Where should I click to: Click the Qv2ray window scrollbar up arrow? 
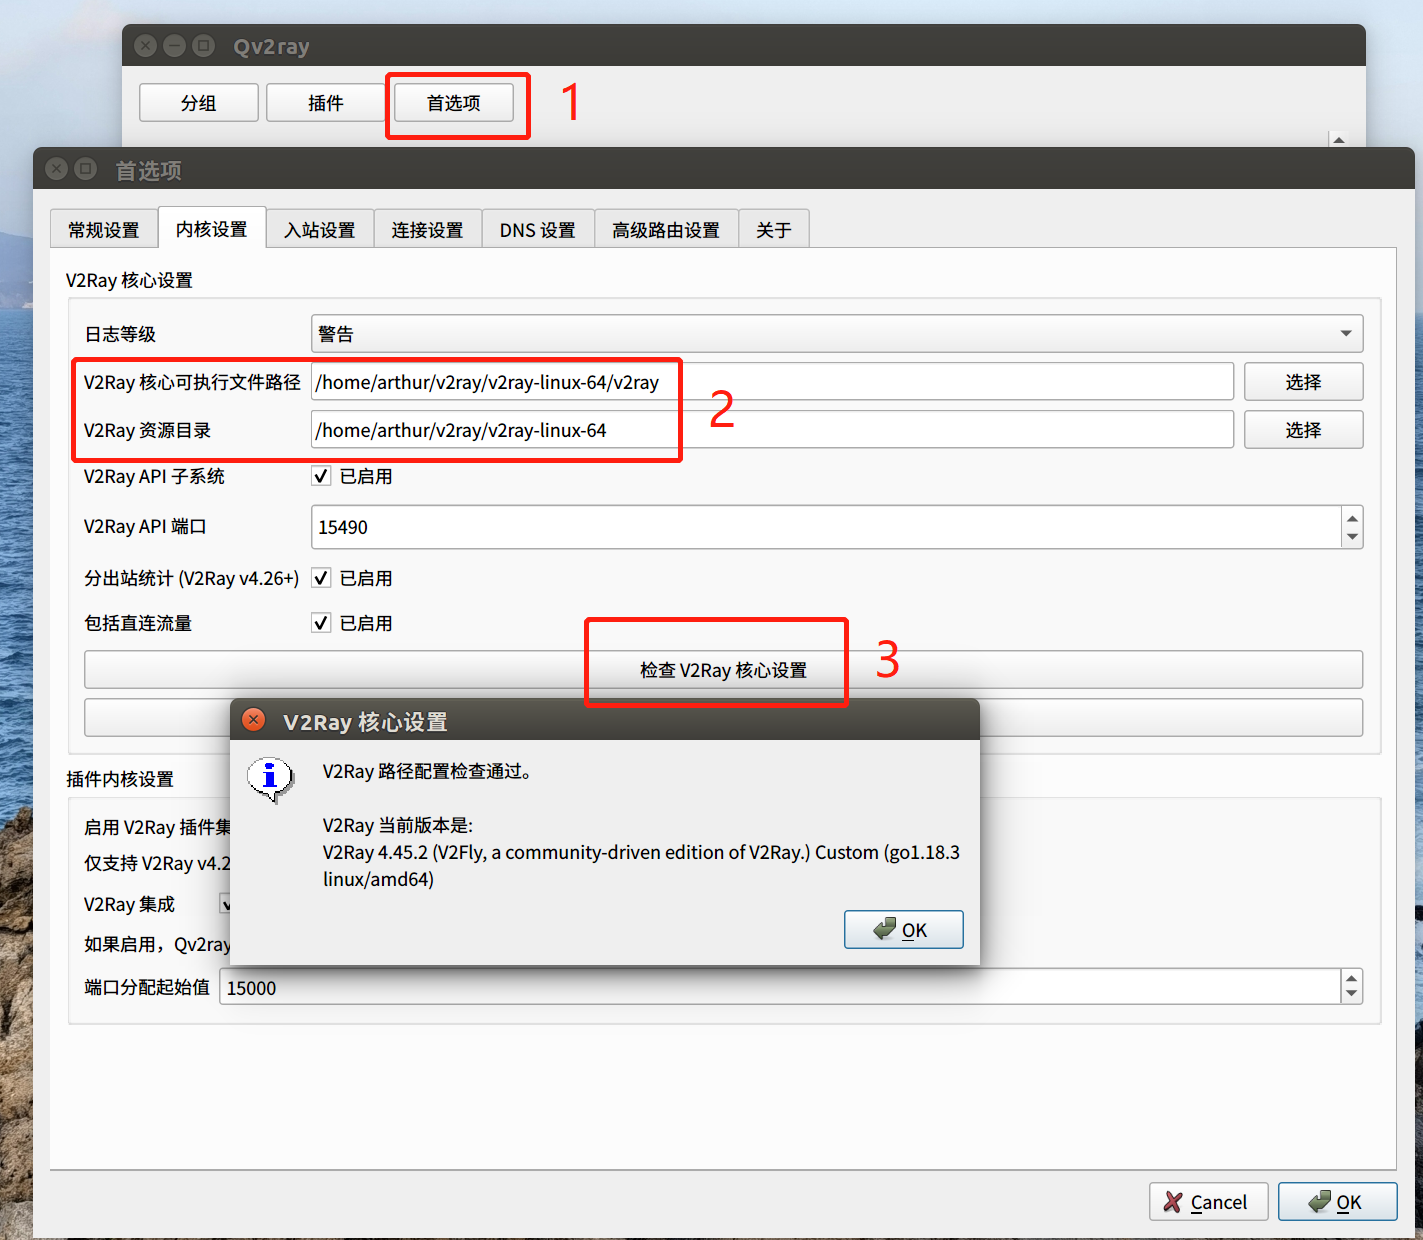(1338, 139)
